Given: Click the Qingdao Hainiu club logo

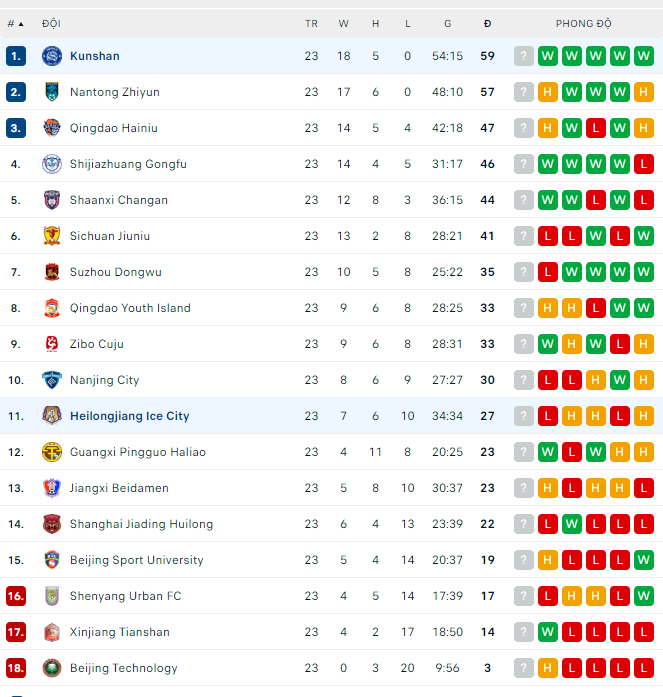Looking at the screenshot, I should [52, 128].
